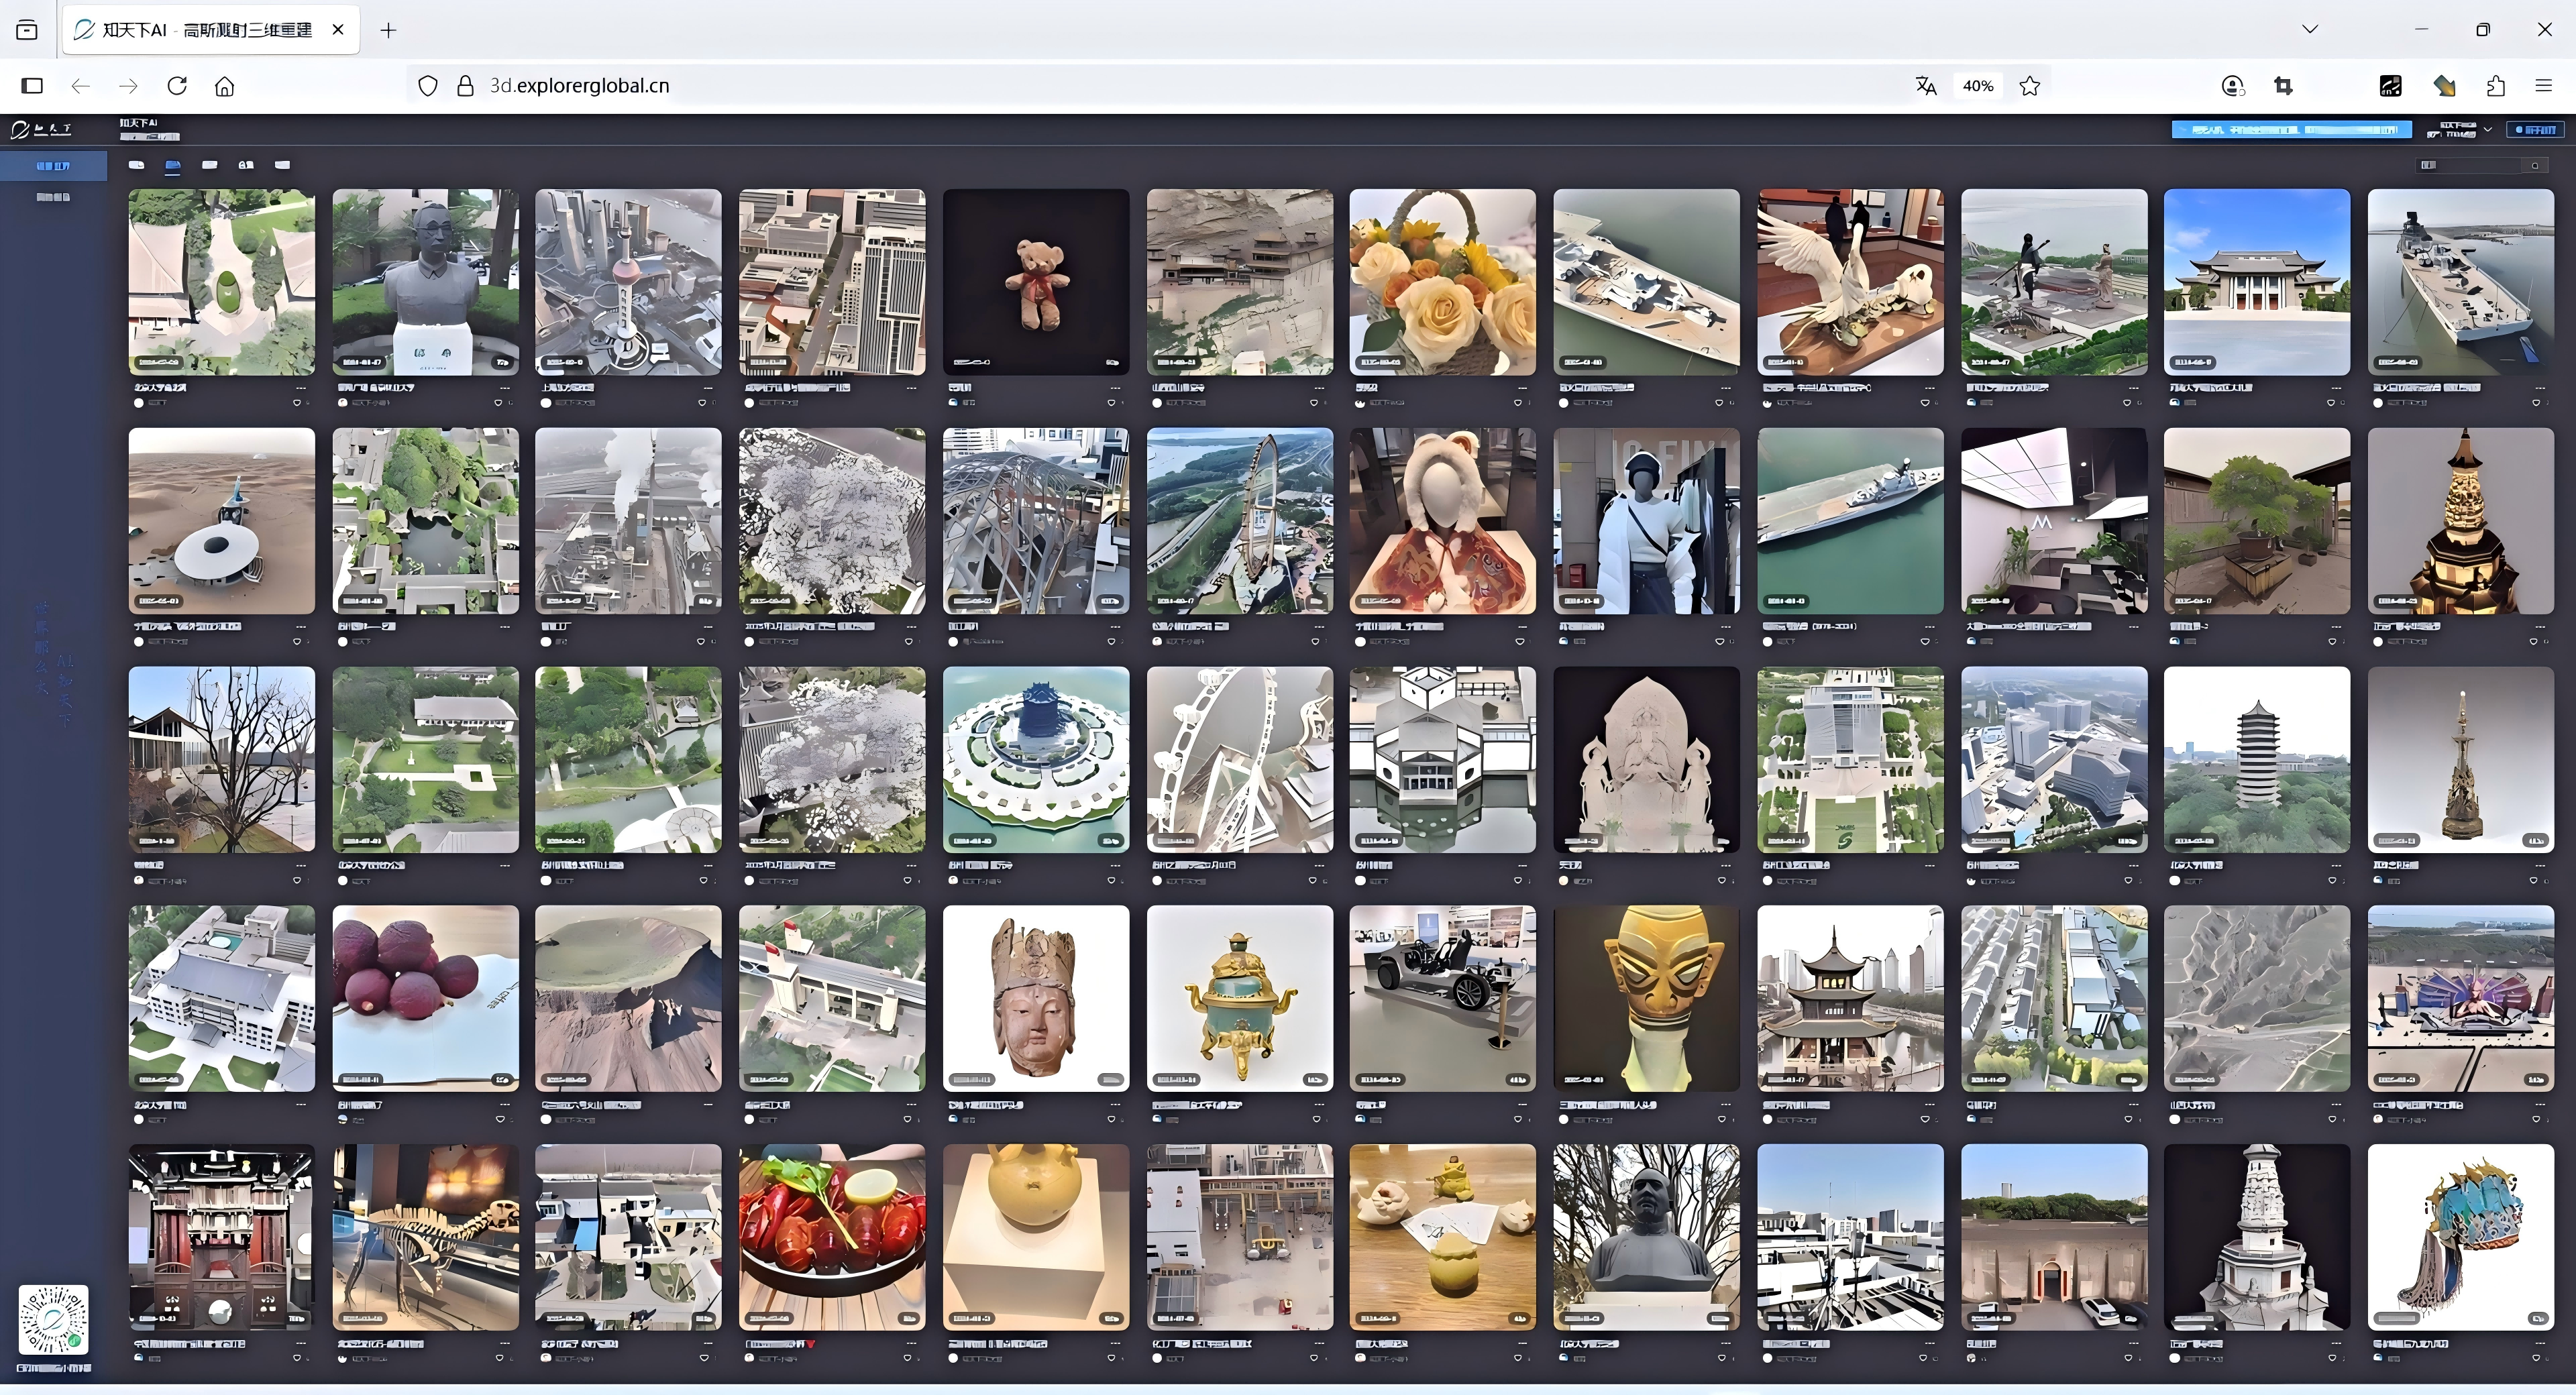Toggle heart on the gold mask model
Screen dimensions: 2576x1395
point(1721,1120)
